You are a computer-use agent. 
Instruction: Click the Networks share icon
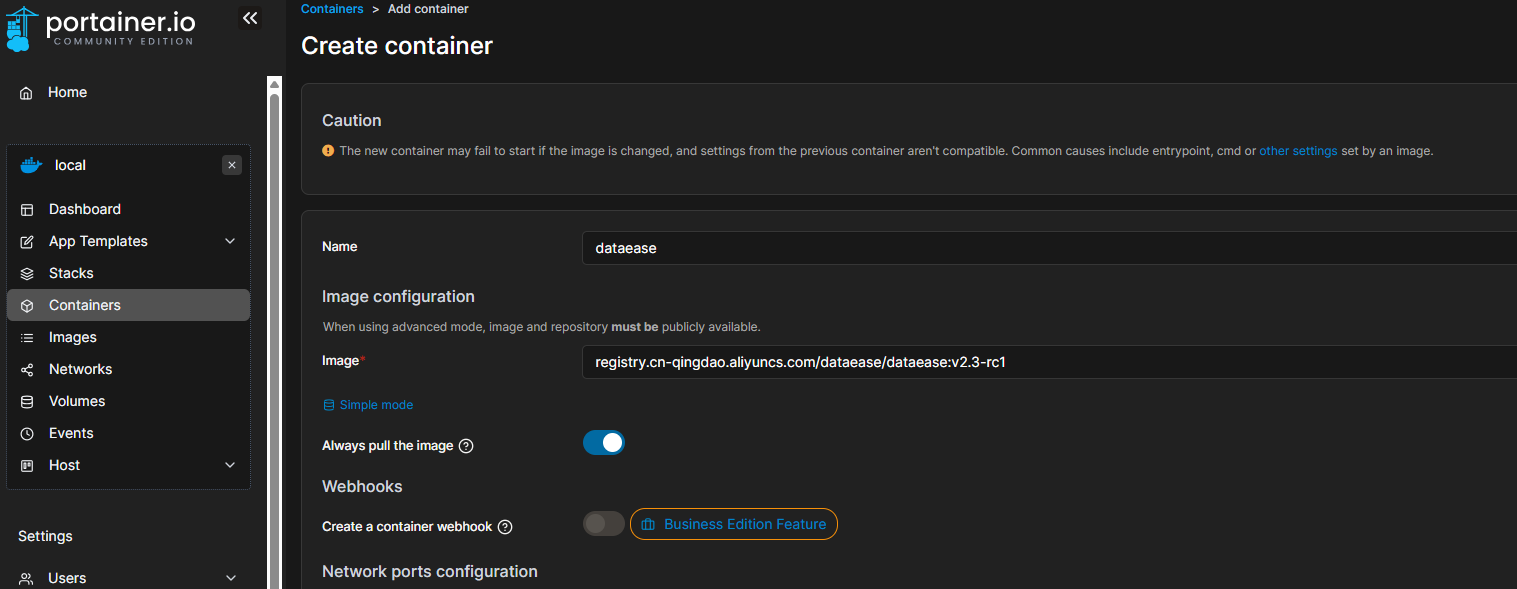point(27,370)
